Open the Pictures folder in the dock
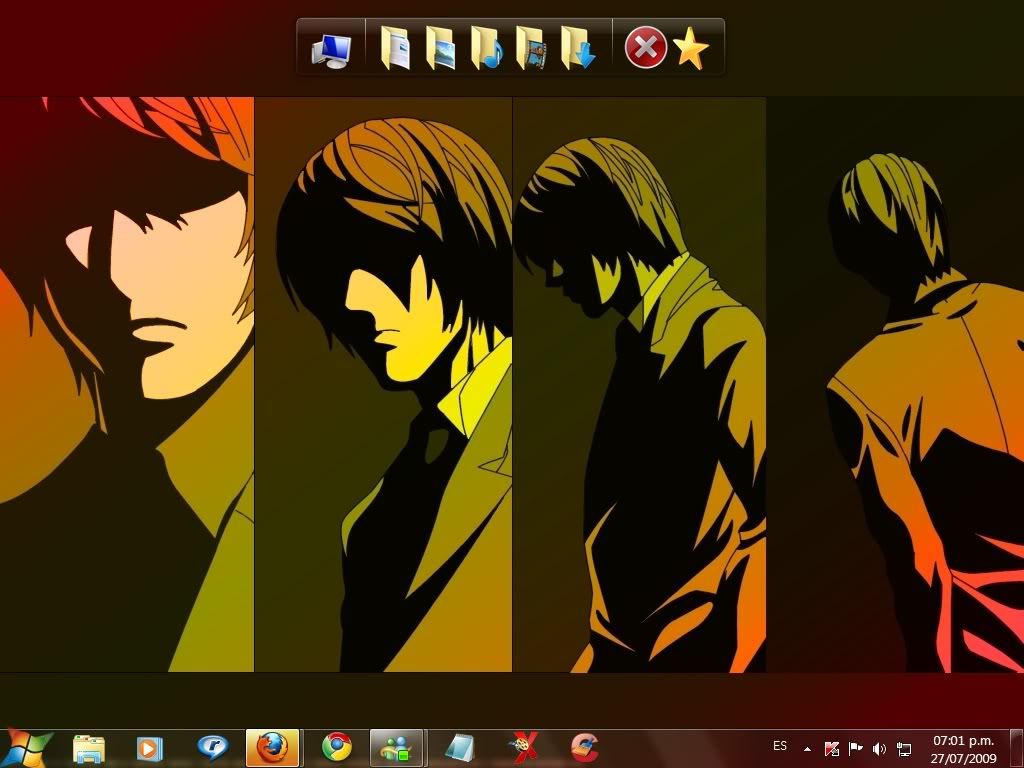1024x768 pixels. [440, 48]
